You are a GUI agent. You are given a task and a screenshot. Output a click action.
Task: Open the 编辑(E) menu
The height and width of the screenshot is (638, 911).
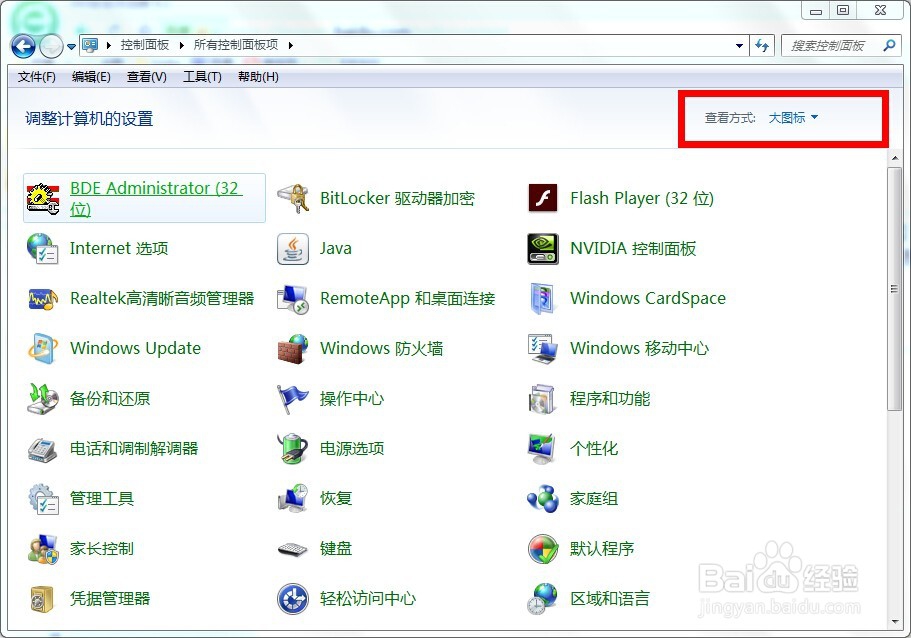(91, 77)
